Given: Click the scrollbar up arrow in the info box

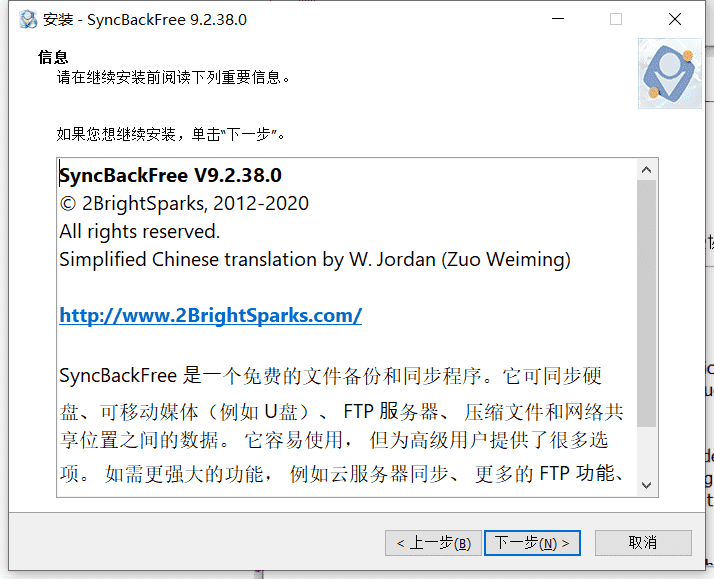Looking at the screenshot, I should point(646,170).
